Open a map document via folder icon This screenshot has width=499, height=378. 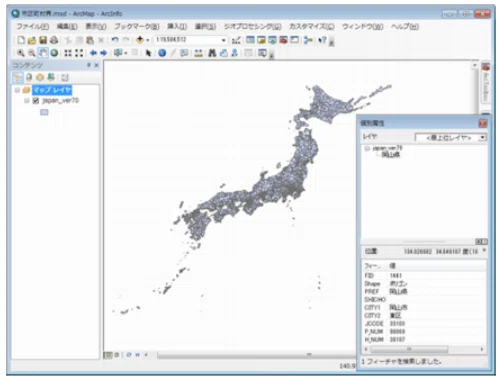pos(32,40)
